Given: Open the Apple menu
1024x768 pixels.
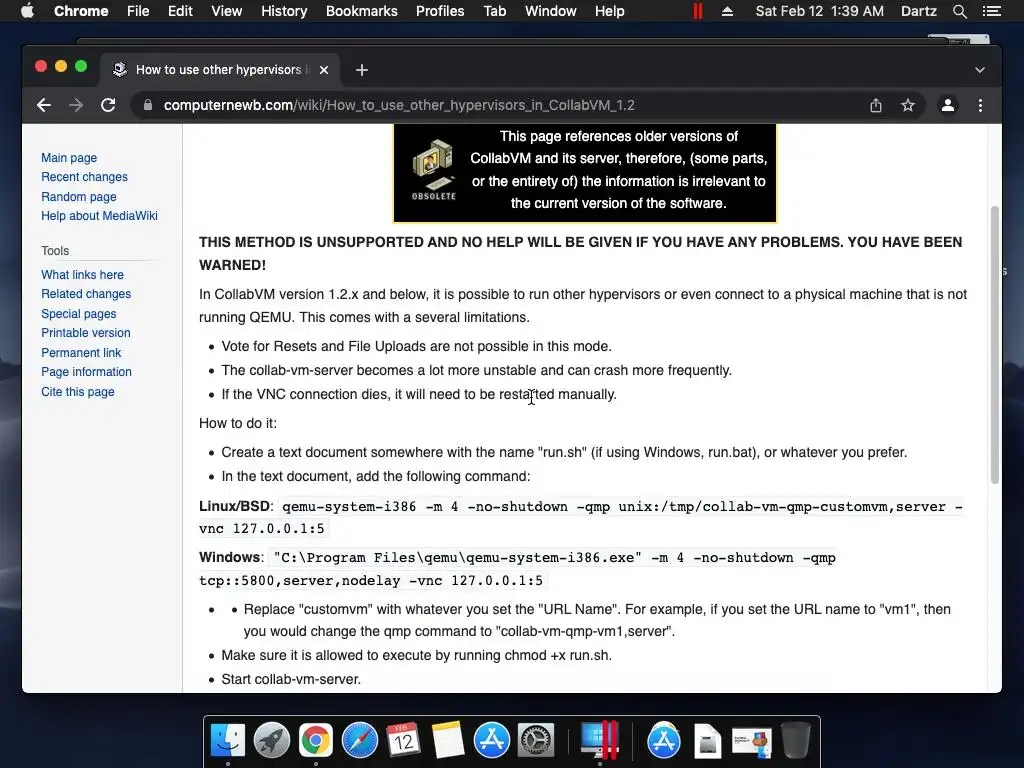Looking at the screenshot, I should pos(27,11).
